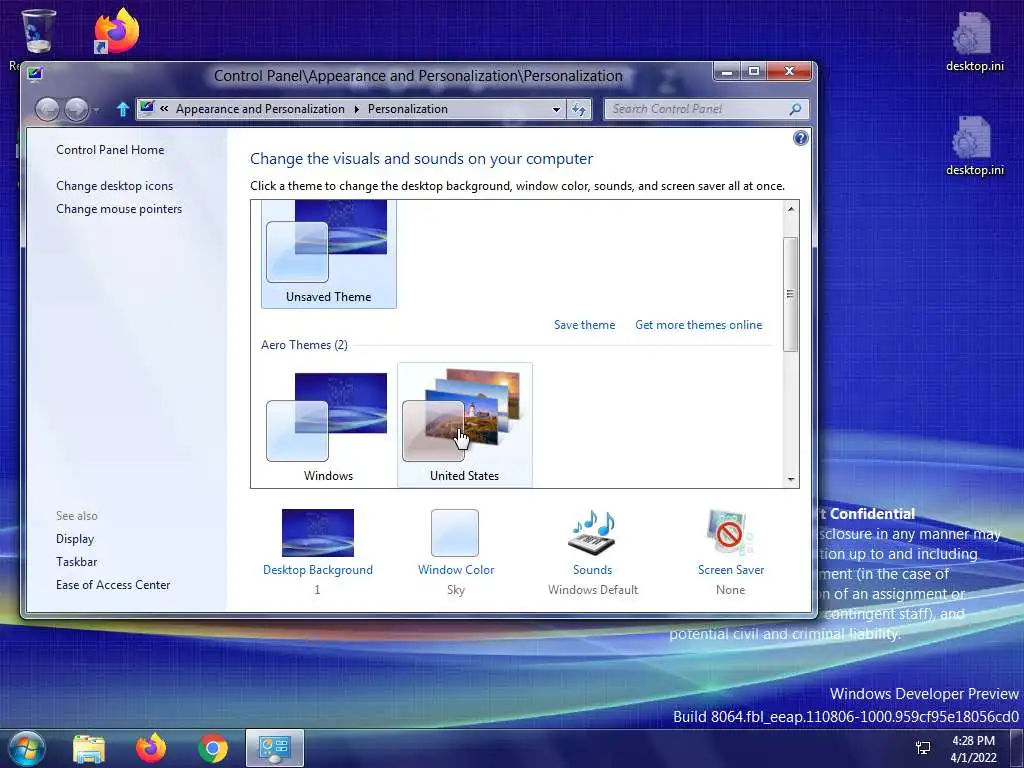Minimize the Personalization window
Viewport: 1024px width, 768px height.
pyautogui.click(x=727, y=71)
